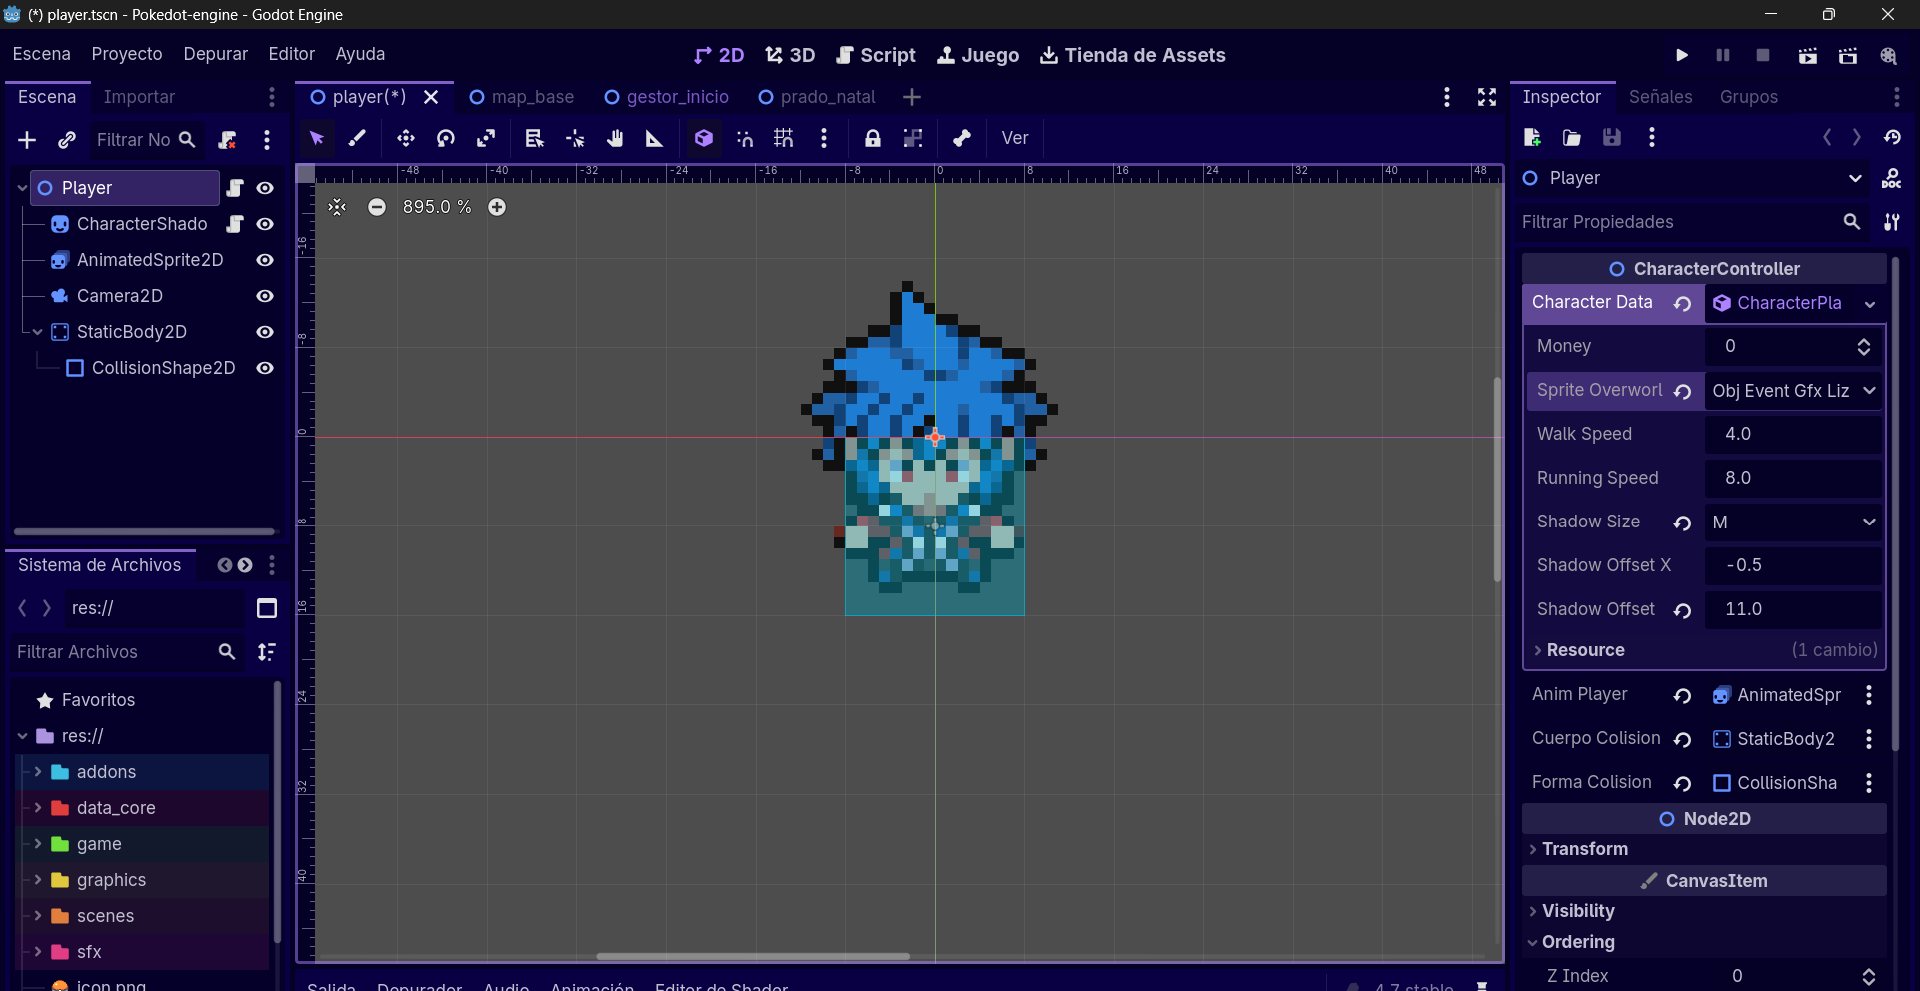Switch to the Script workspace
The height and width of the screenshot is (991, 1920).
point(876,55)
